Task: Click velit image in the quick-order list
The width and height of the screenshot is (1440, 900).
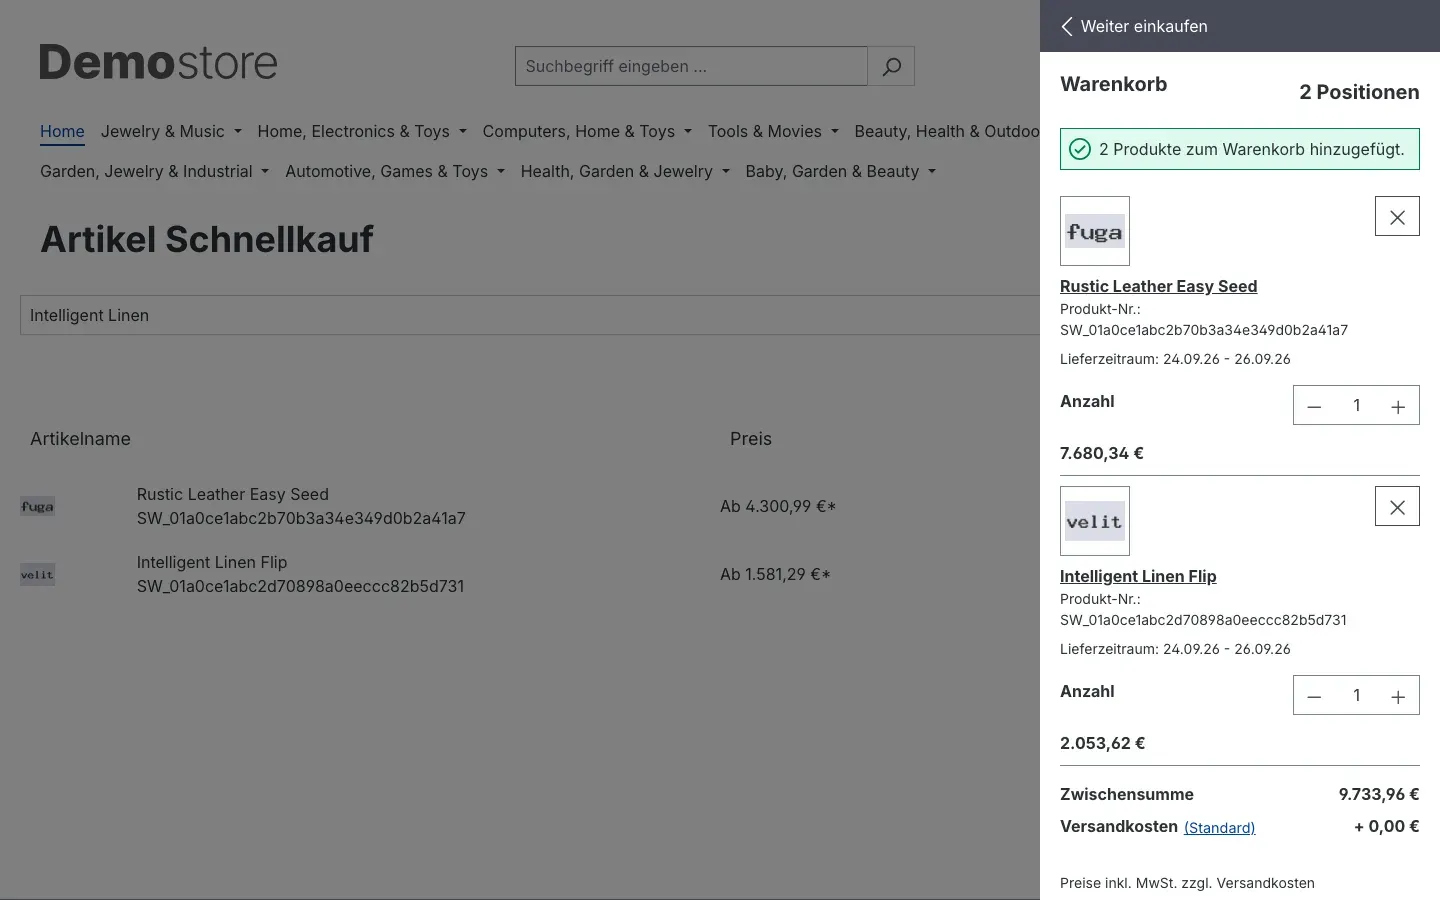Action: point(38,574)
